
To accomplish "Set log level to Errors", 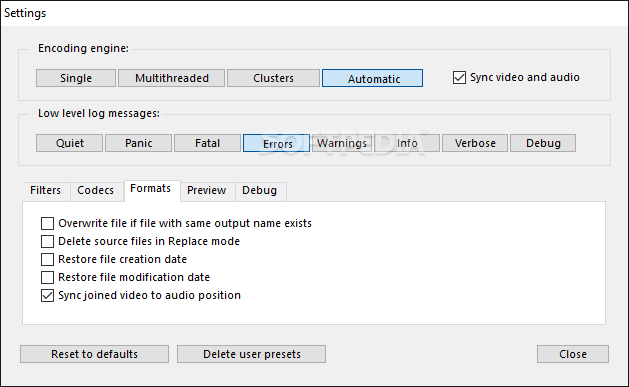I will coord(276,143).
